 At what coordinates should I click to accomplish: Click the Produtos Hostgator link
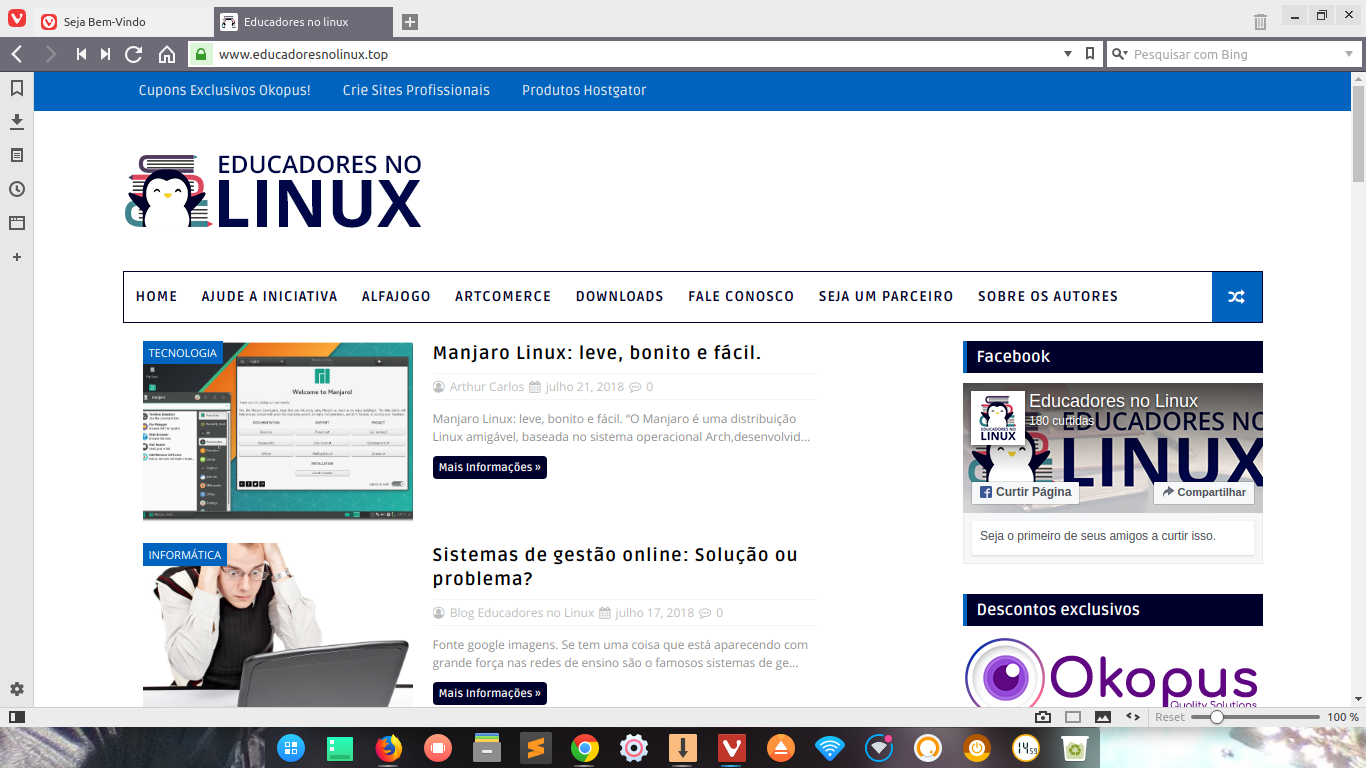(x=584, y=90)
